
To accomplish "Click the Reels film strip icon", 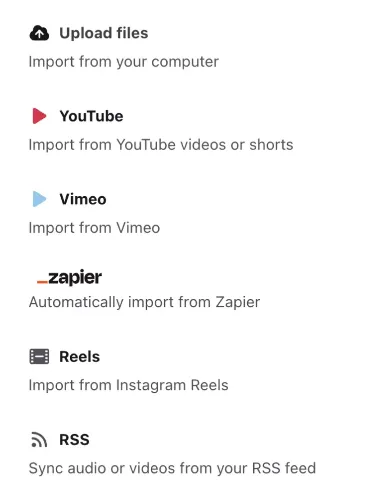I will pyautogui.click(x=39, y=357).
